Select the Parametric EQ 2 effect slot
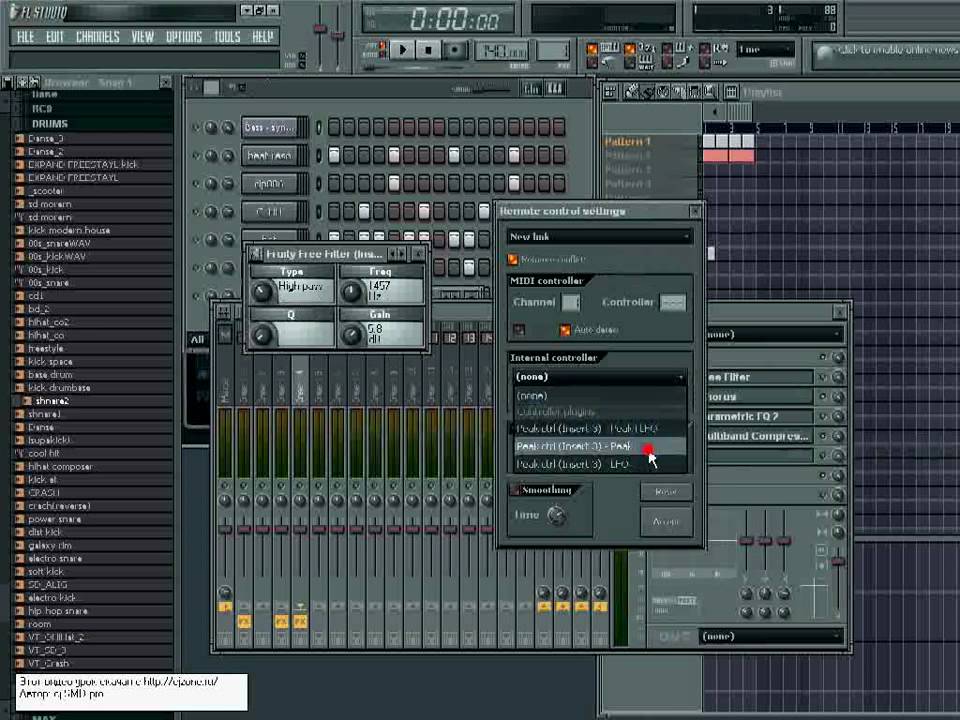 pos(759,416)
